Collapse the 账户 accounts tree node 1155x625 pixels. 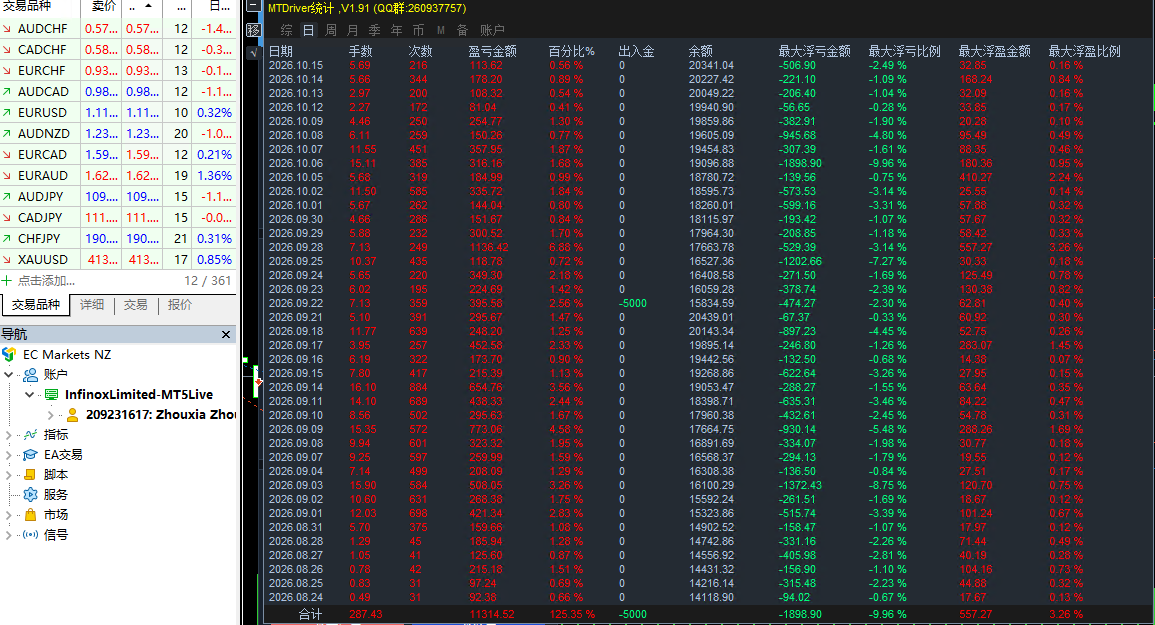tap(9, 374)
